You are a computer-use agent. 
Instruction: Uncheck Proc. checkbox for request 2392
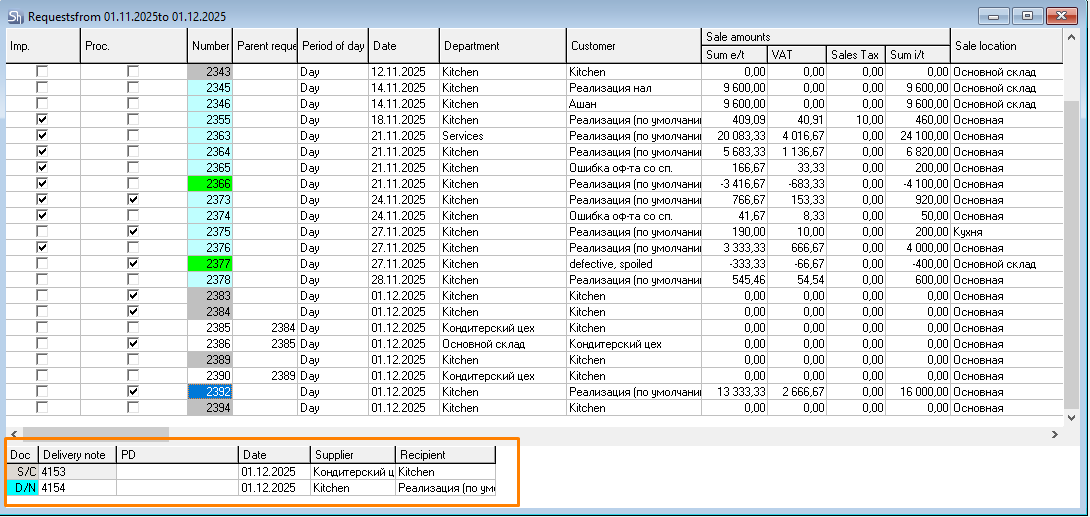[133, 392]
